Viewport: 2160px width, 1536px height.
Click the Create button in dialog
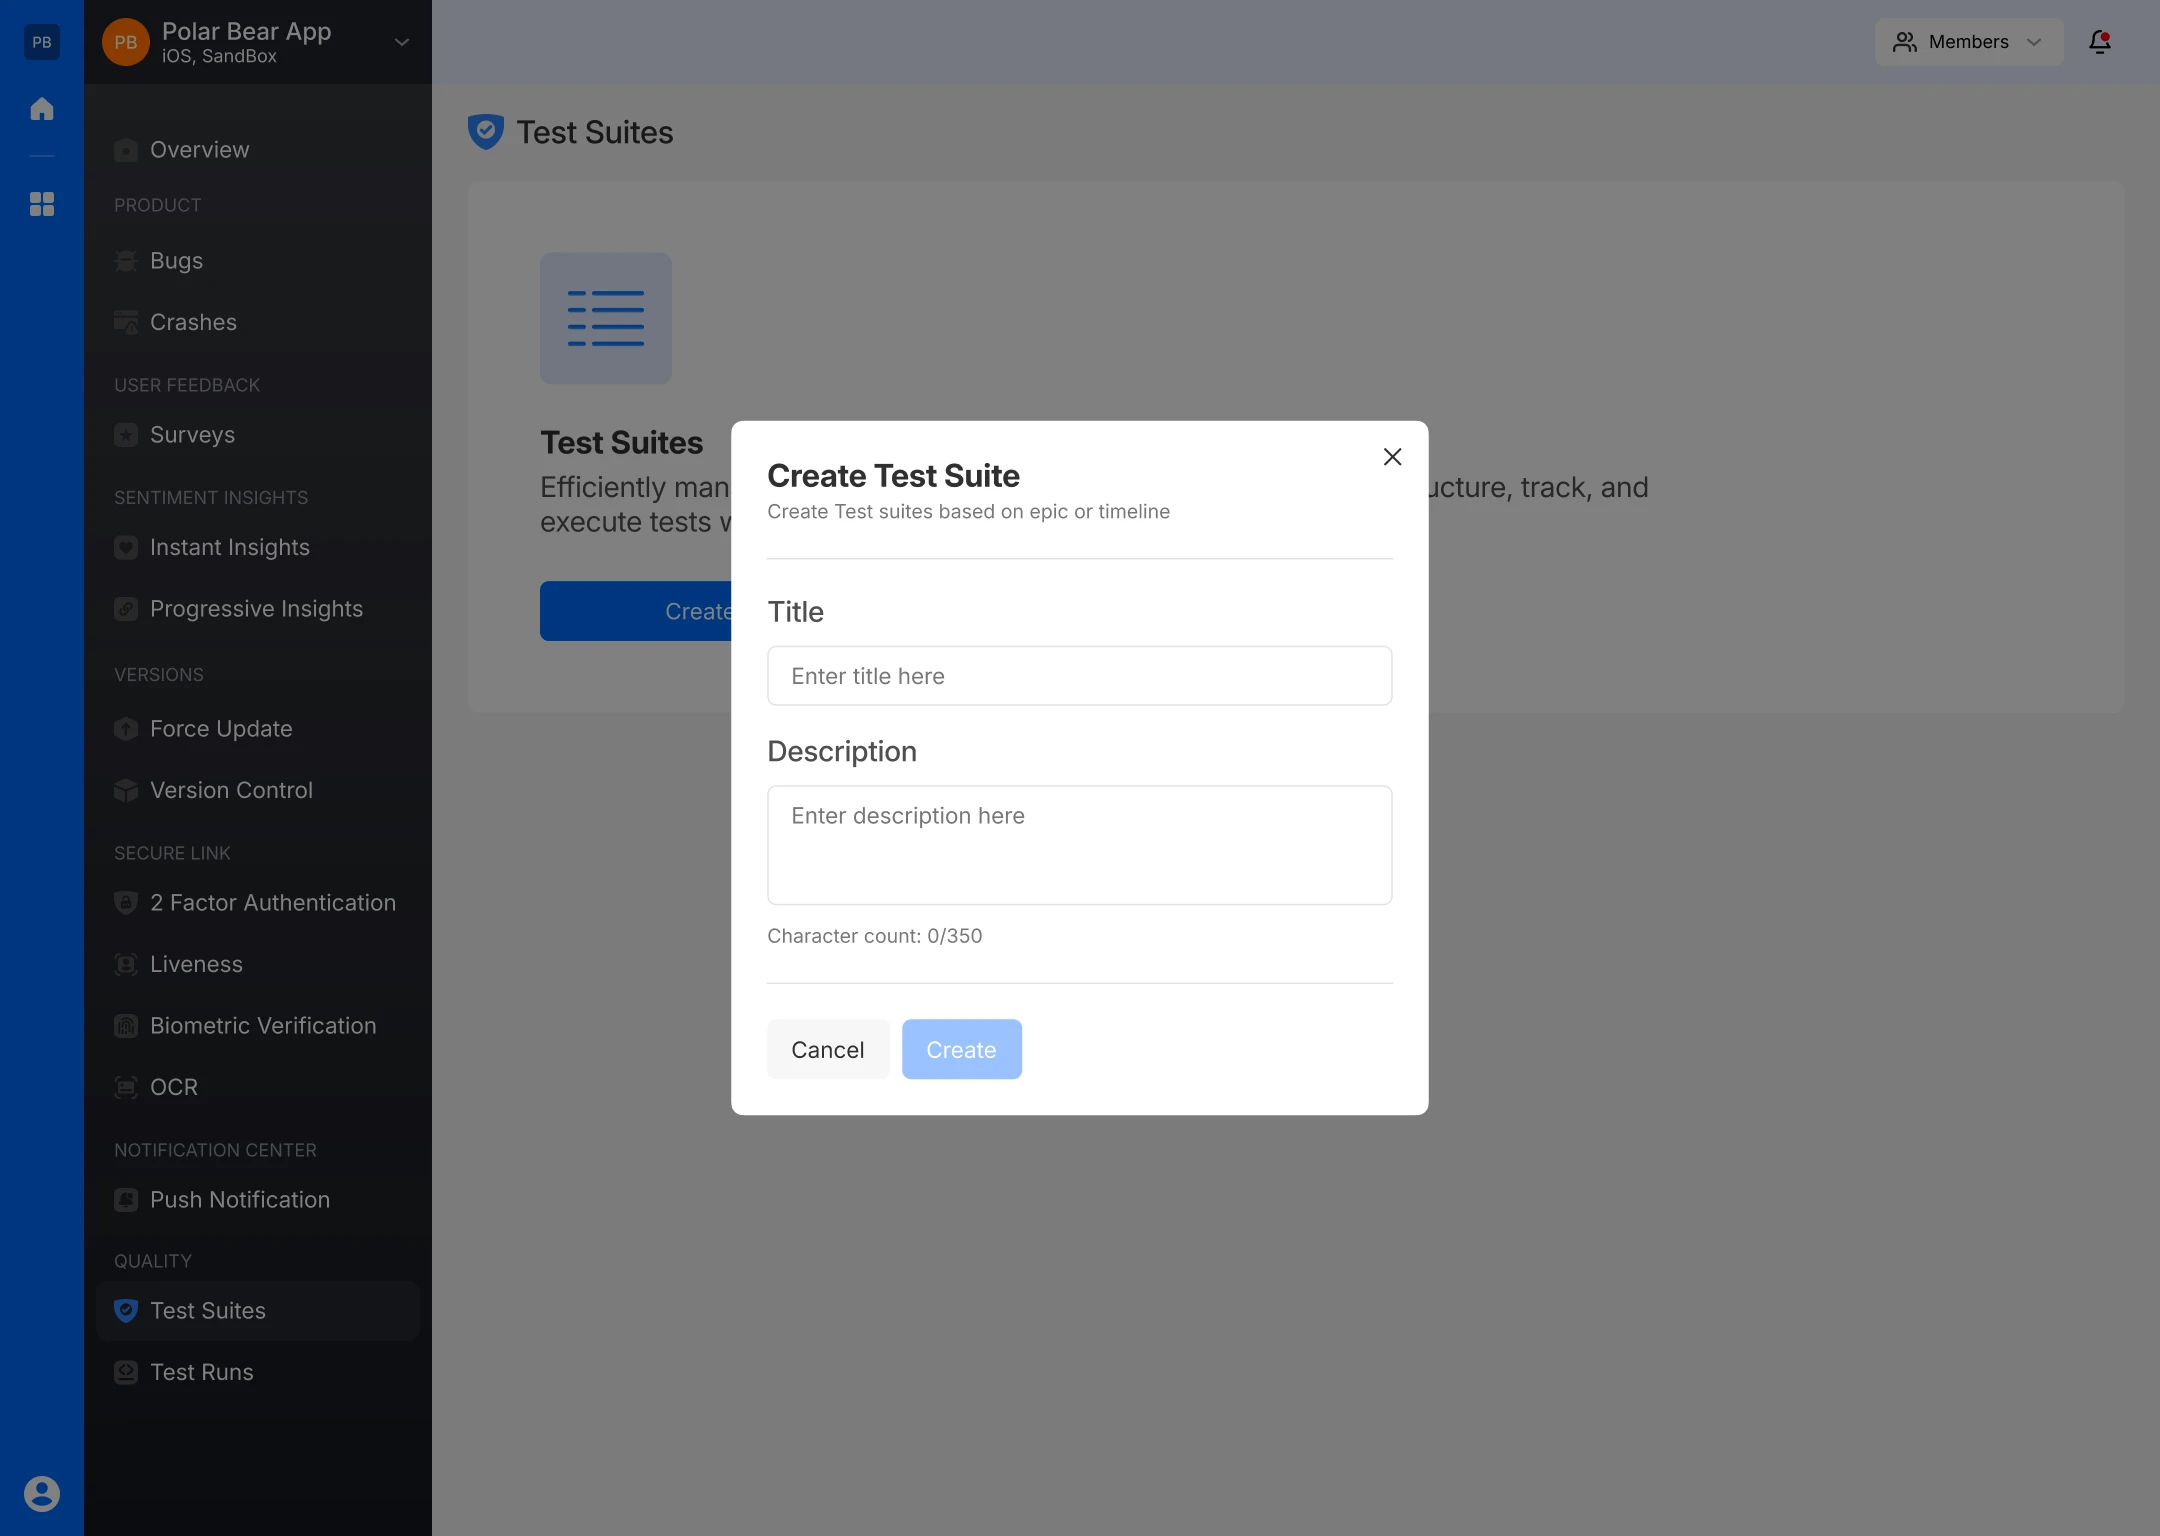[961, 1049]
